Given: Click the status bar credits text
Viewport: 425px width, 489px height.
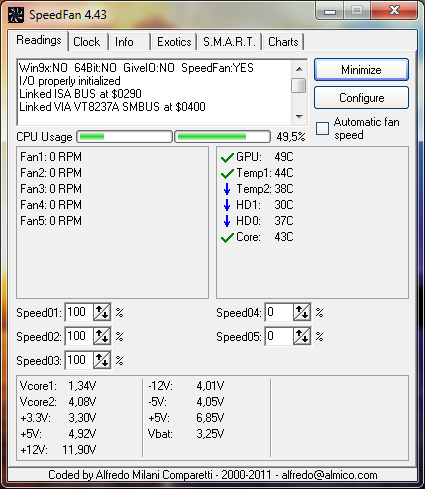Looking at the screenshot, I should pyautogui.click(x=213, y=475).
